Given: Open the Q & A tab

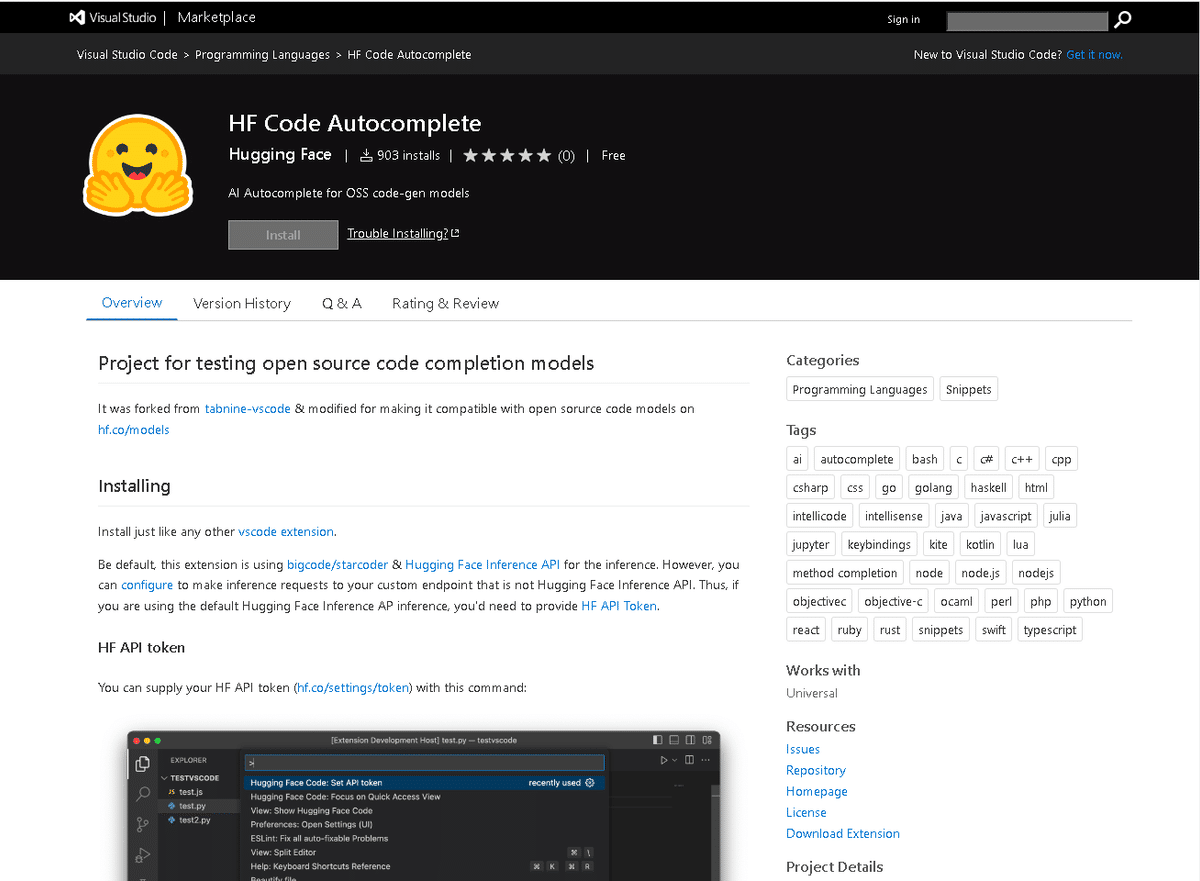Looking at the screenshot, I should pyautogui.click(x=341, y=303).
